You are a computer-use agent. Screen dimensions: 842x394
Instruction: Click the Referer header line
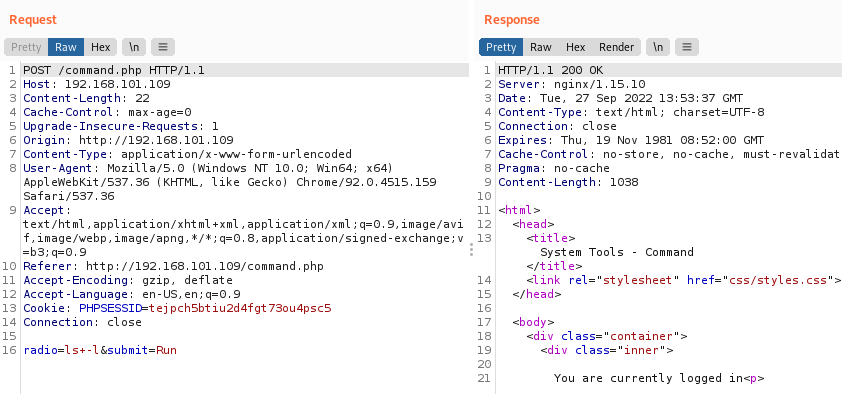pos(173,266)
